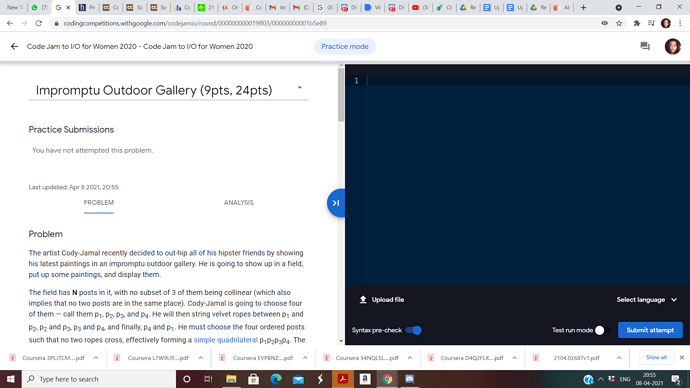Screen dimensions: 690x388
Task: Expand options for 2104.02687v1 pdf download
Action: pyautogui.click(x=619, y=358)
